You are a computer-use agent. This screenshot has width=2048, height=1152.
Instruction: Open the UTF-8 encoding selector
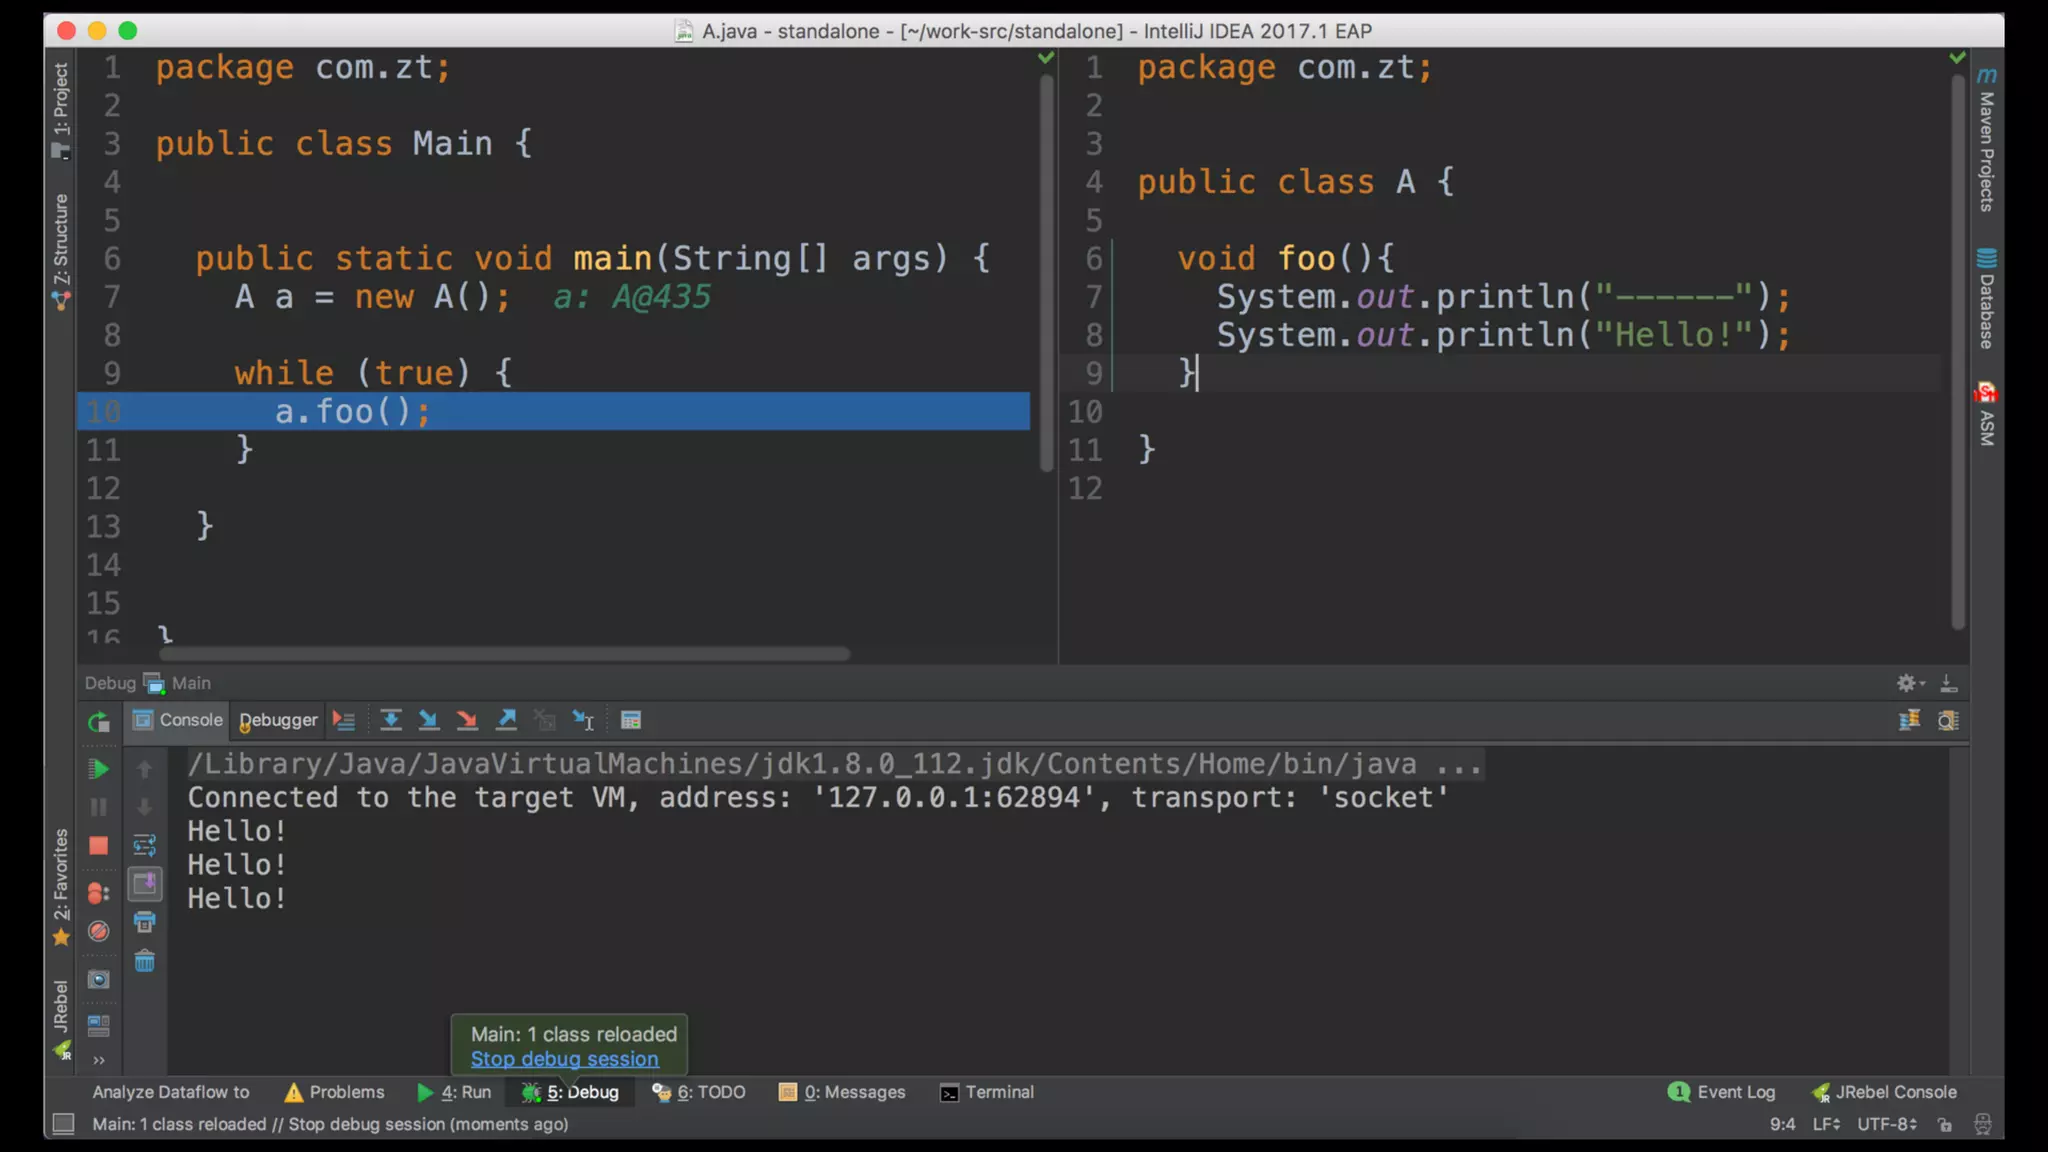click(1887, 1124)
